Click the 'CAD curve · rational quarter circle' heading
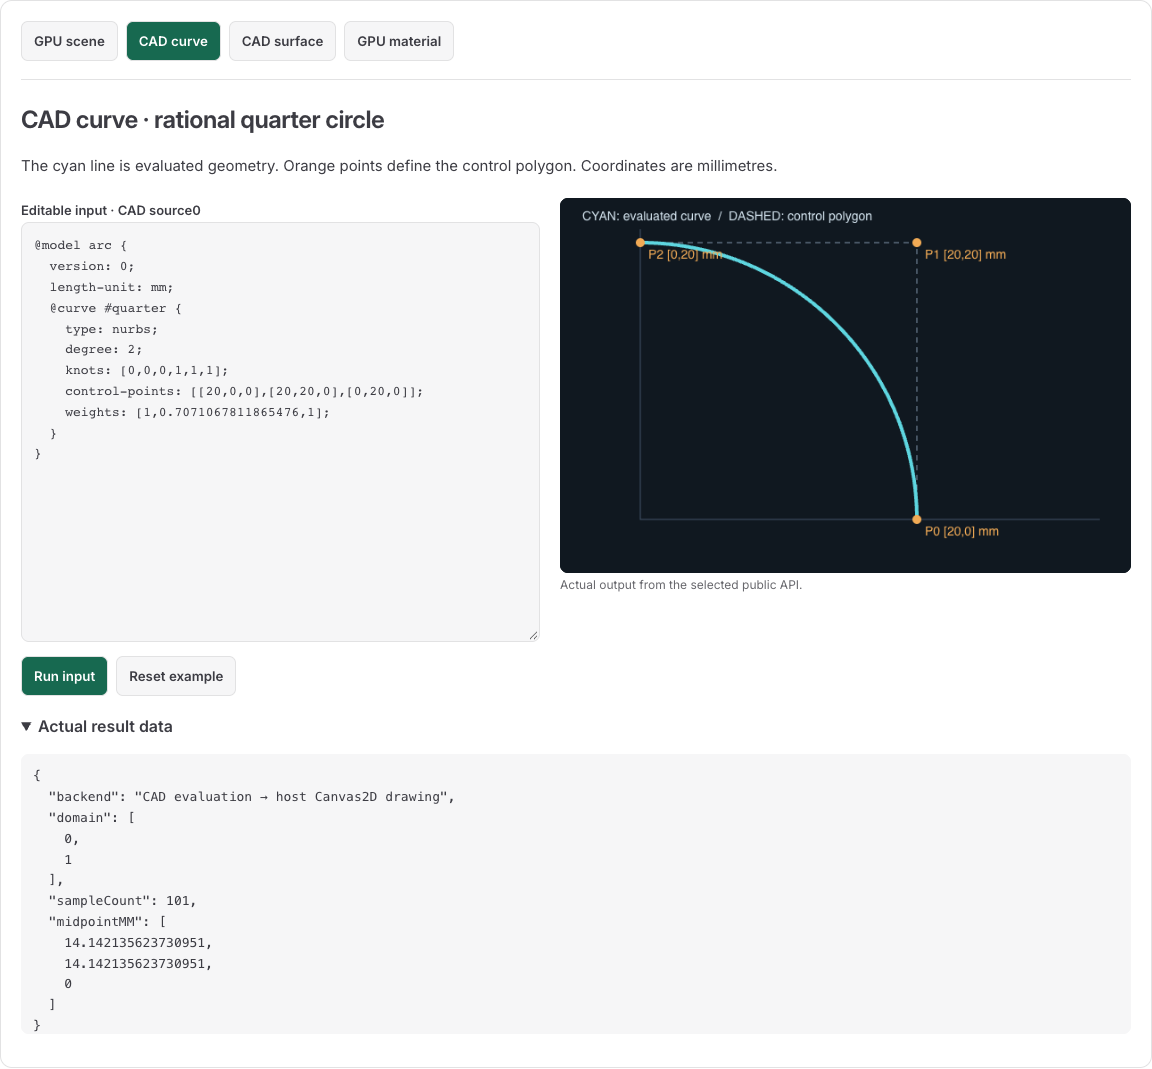Viewport: 1152px width, 1069px height. [203, 120]
